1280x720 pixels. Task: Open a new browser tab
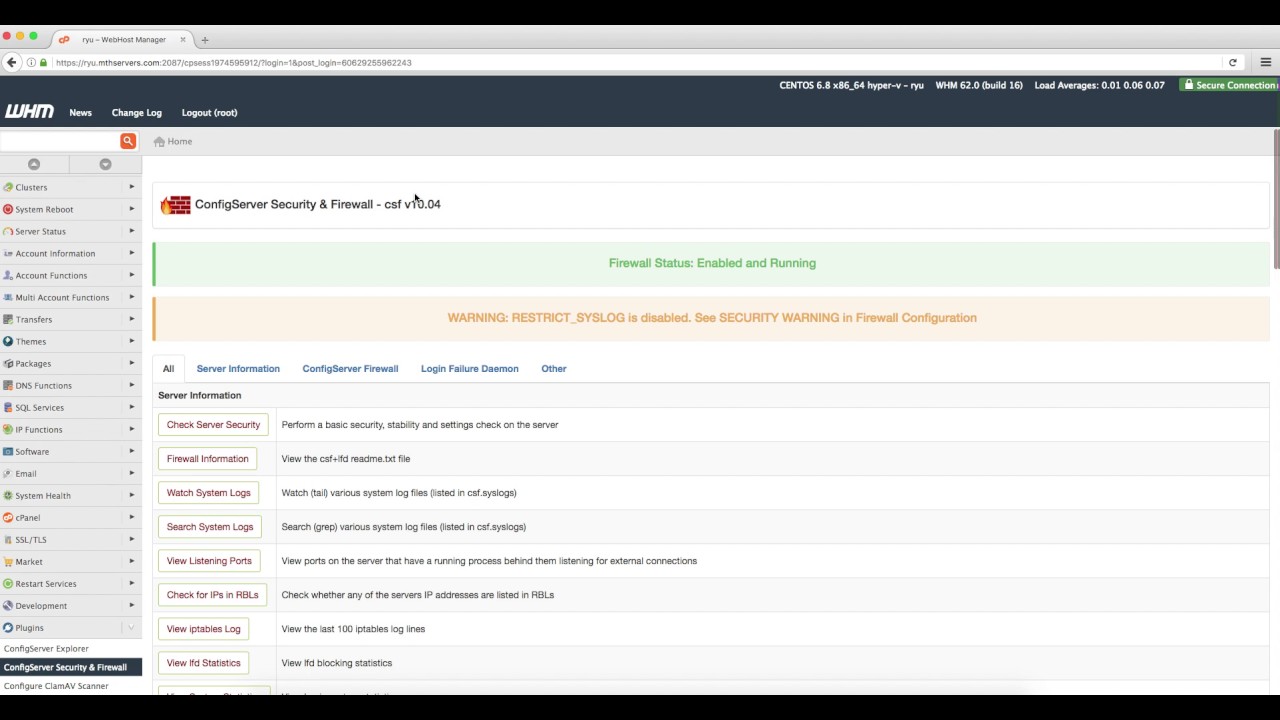pyautogui.click(x=204, y=40)
